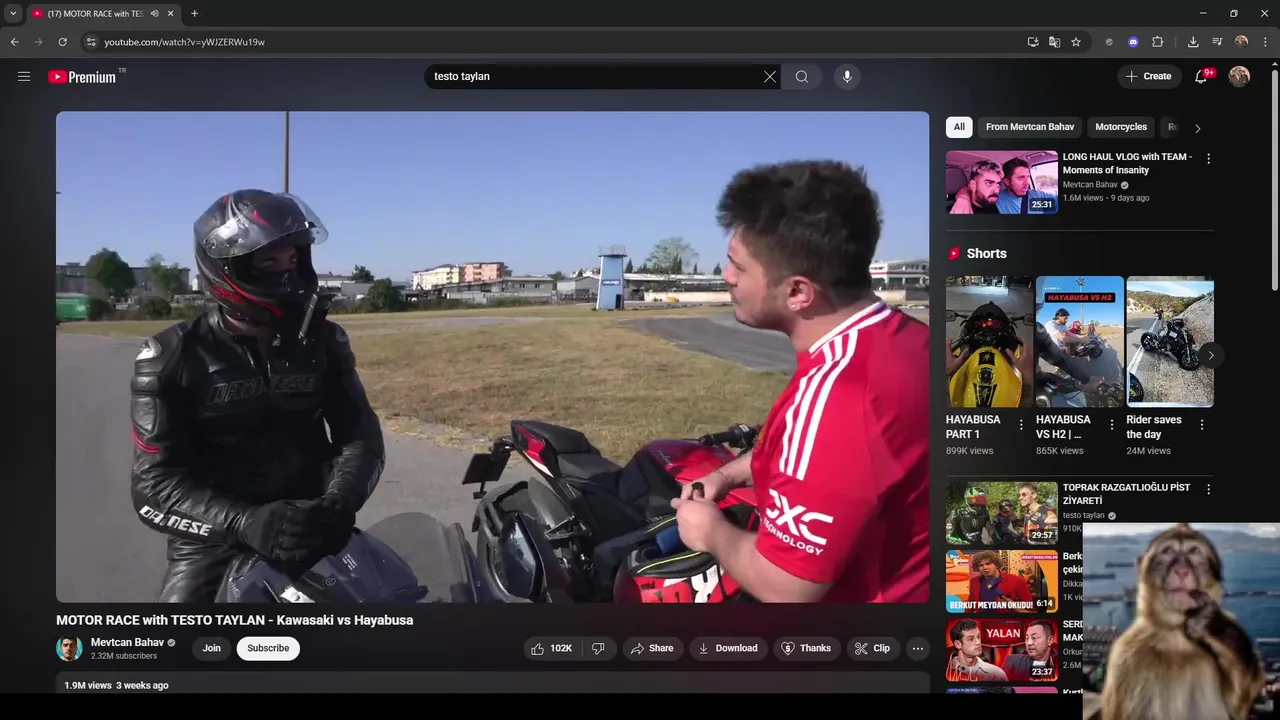The height and width of the screenshot is (720, 1280).
Task: Open more actions ellipsis below video
Action: [918, 648]
